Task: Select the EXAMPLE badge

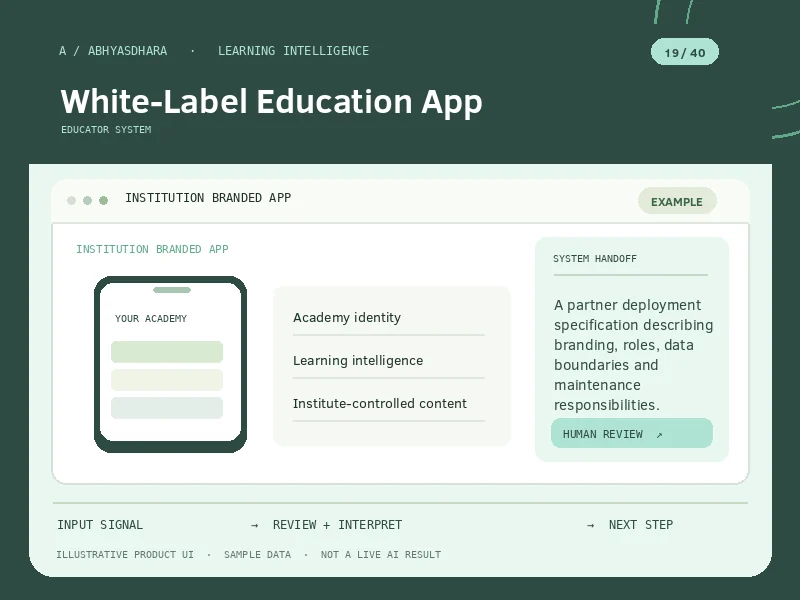Action: click(x=677, y=201)
